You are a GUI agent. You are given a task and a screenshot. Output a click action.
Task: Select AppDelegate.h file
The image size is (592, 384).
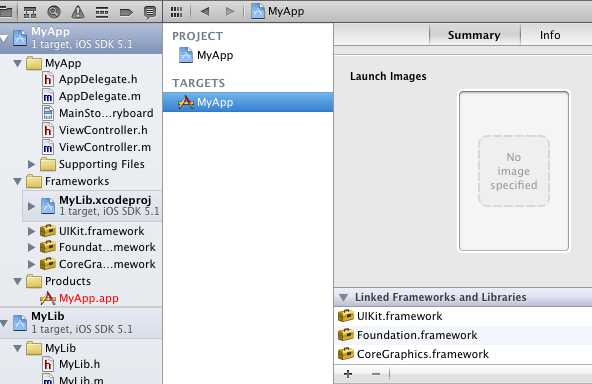point(90,79)
